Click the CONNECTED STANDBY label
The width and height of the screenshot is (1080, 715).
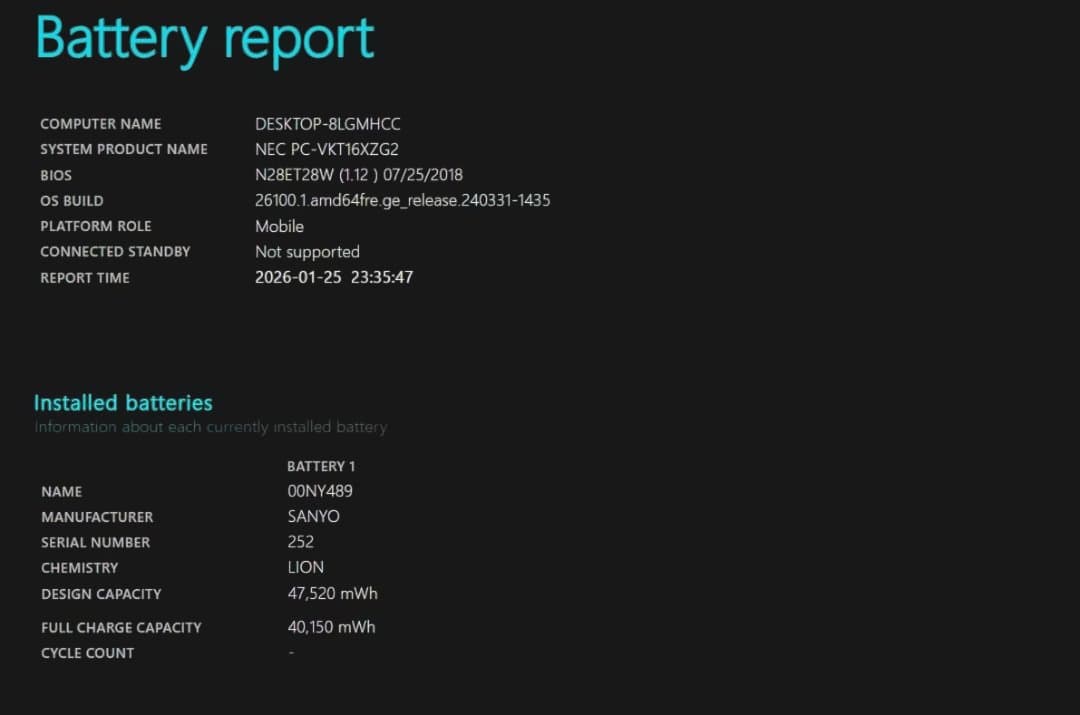click(115, 252)
